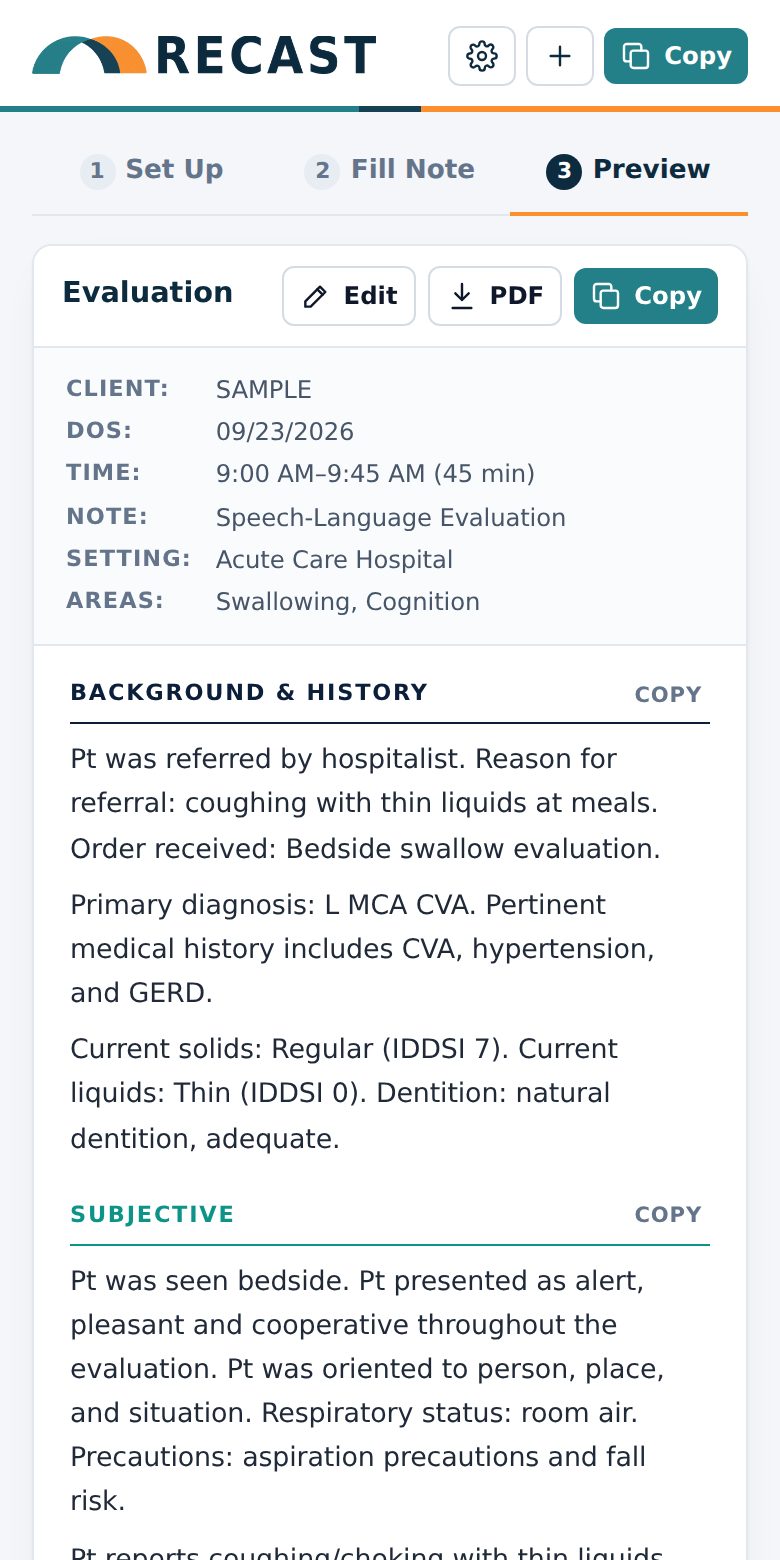Click the Evaluation heading

click(x=148, y=293)
